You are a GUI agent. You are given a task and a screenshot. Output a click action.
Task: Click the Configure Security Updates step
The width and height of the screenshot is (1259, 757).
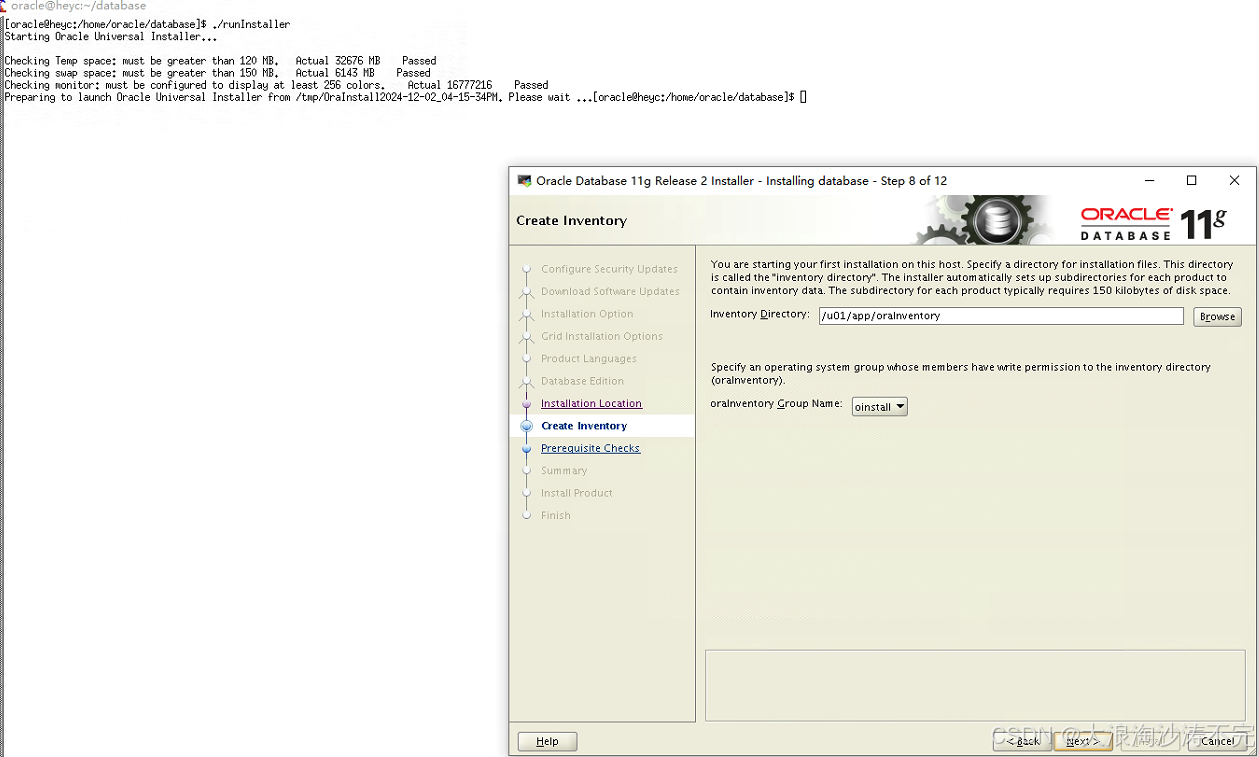pos(609,269)
